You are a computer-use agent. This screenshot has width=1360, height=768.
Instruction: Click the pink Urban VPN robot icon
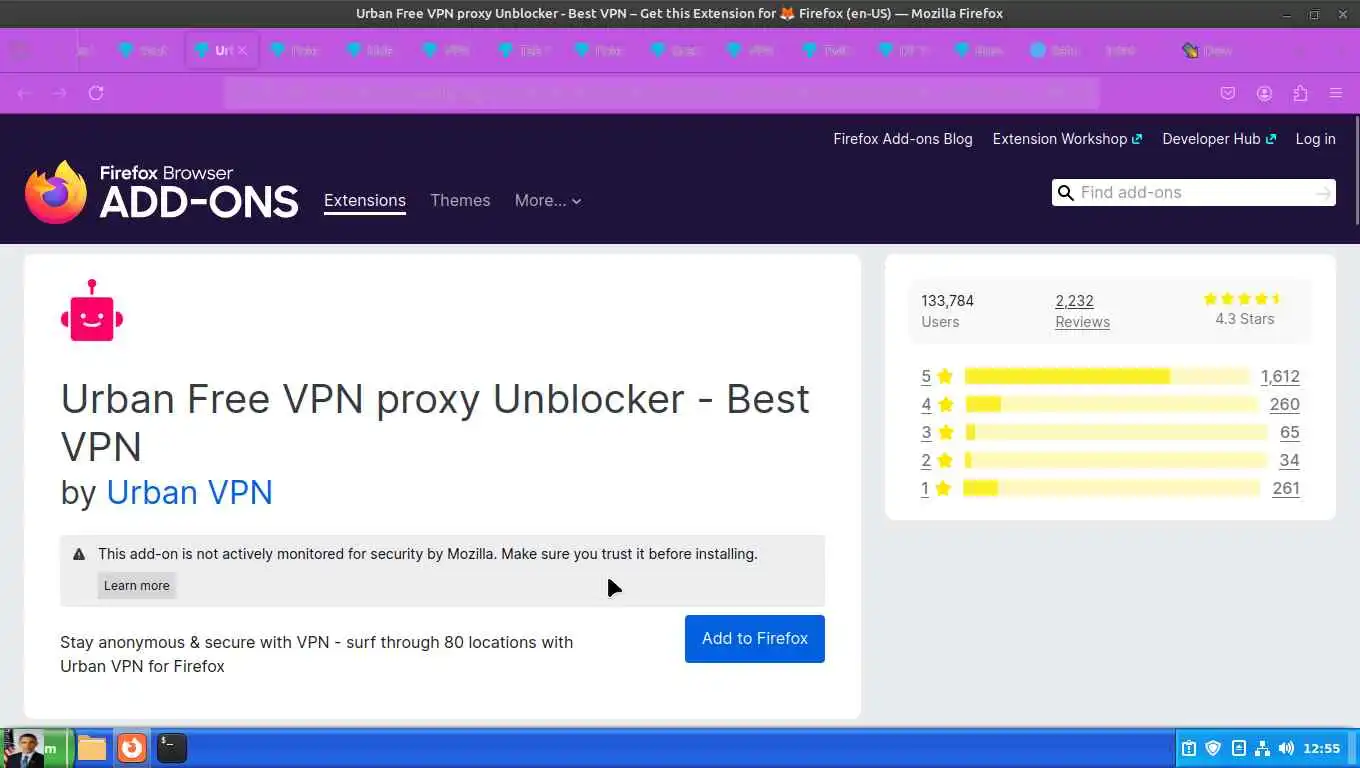point(92,310)
